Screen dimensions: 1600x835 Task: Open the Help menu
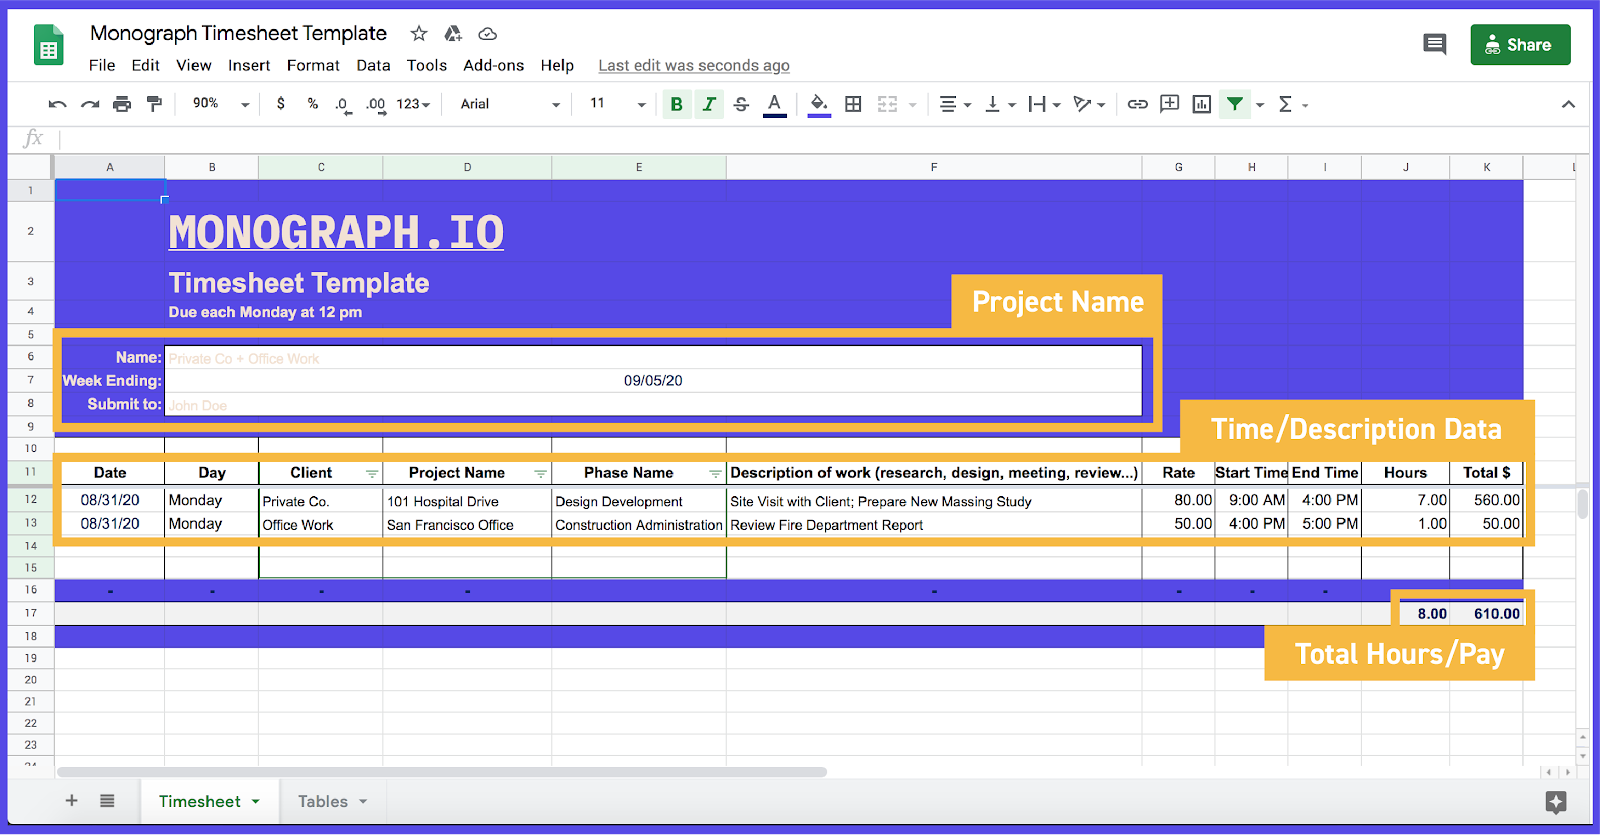(x=557, y=65)
